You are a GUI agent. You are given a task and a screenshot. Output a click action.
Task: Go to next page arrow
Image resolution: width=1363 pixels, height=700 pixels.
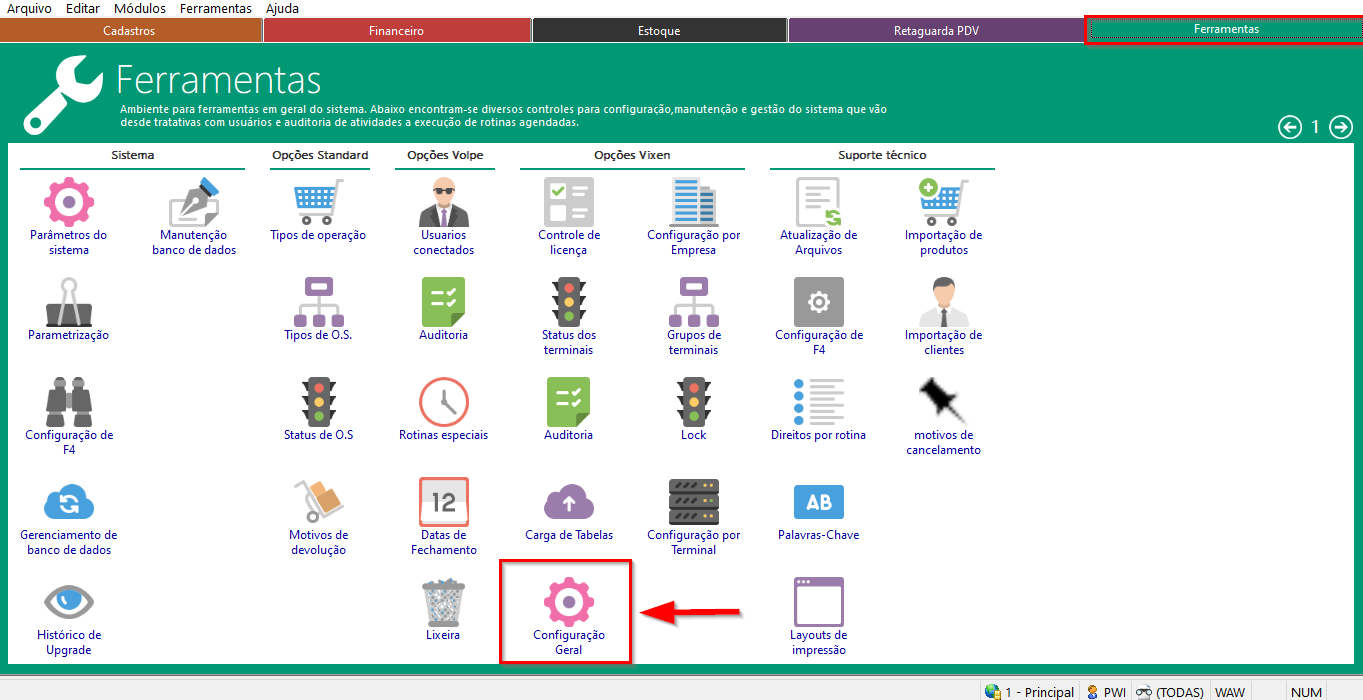1340,127
